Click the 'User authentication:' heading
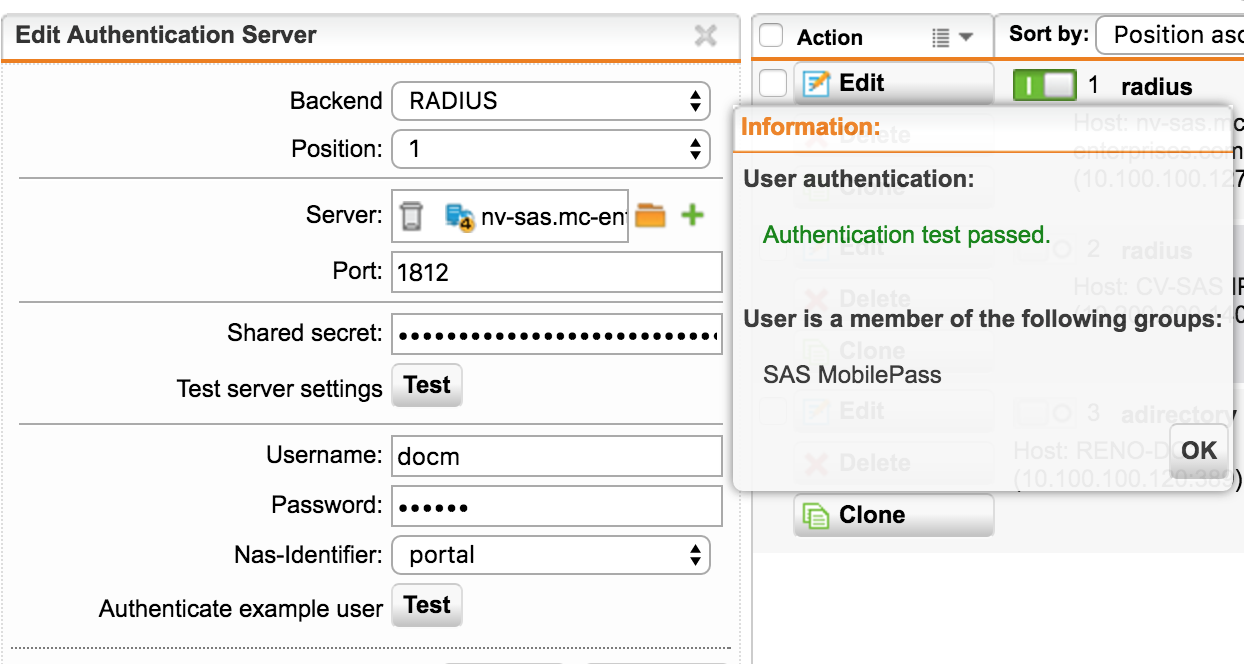Image resolution: width=1244 pixels, height=664 pixels. pyautogui.click(x=859, y=179)
